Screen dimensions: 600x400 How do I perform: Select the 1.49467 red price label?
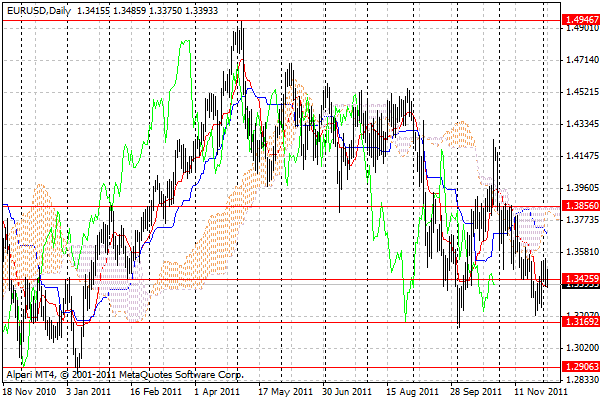point(581,19)
